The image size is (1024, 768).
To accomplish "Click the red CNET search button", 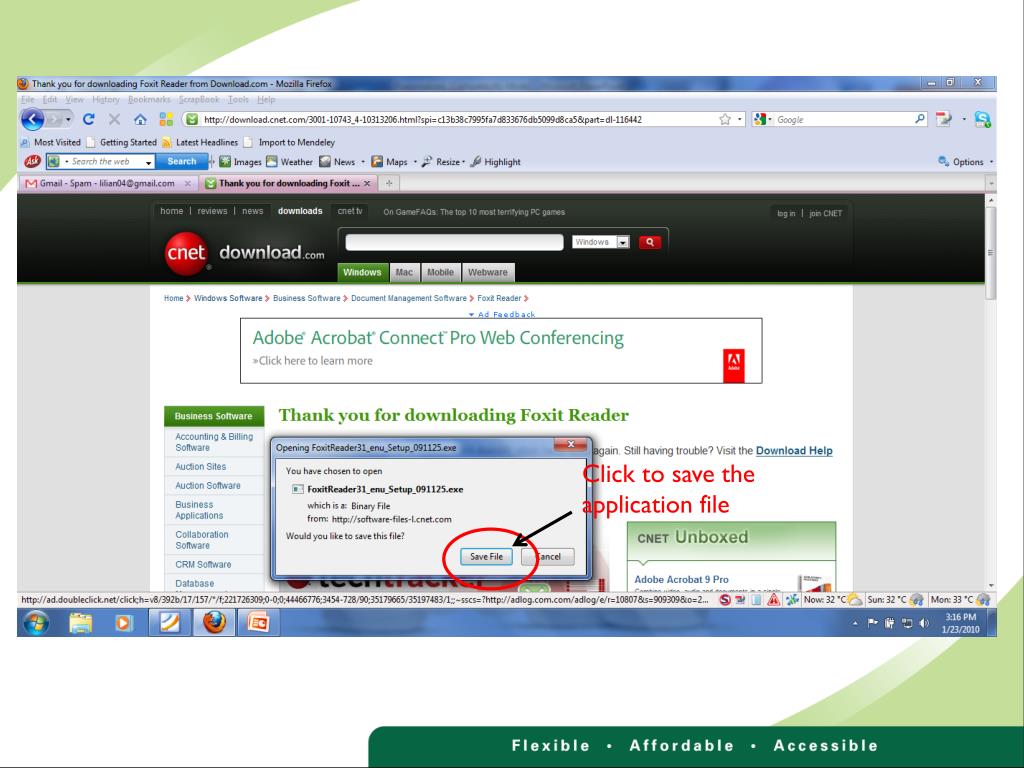I will coord(649,242).
